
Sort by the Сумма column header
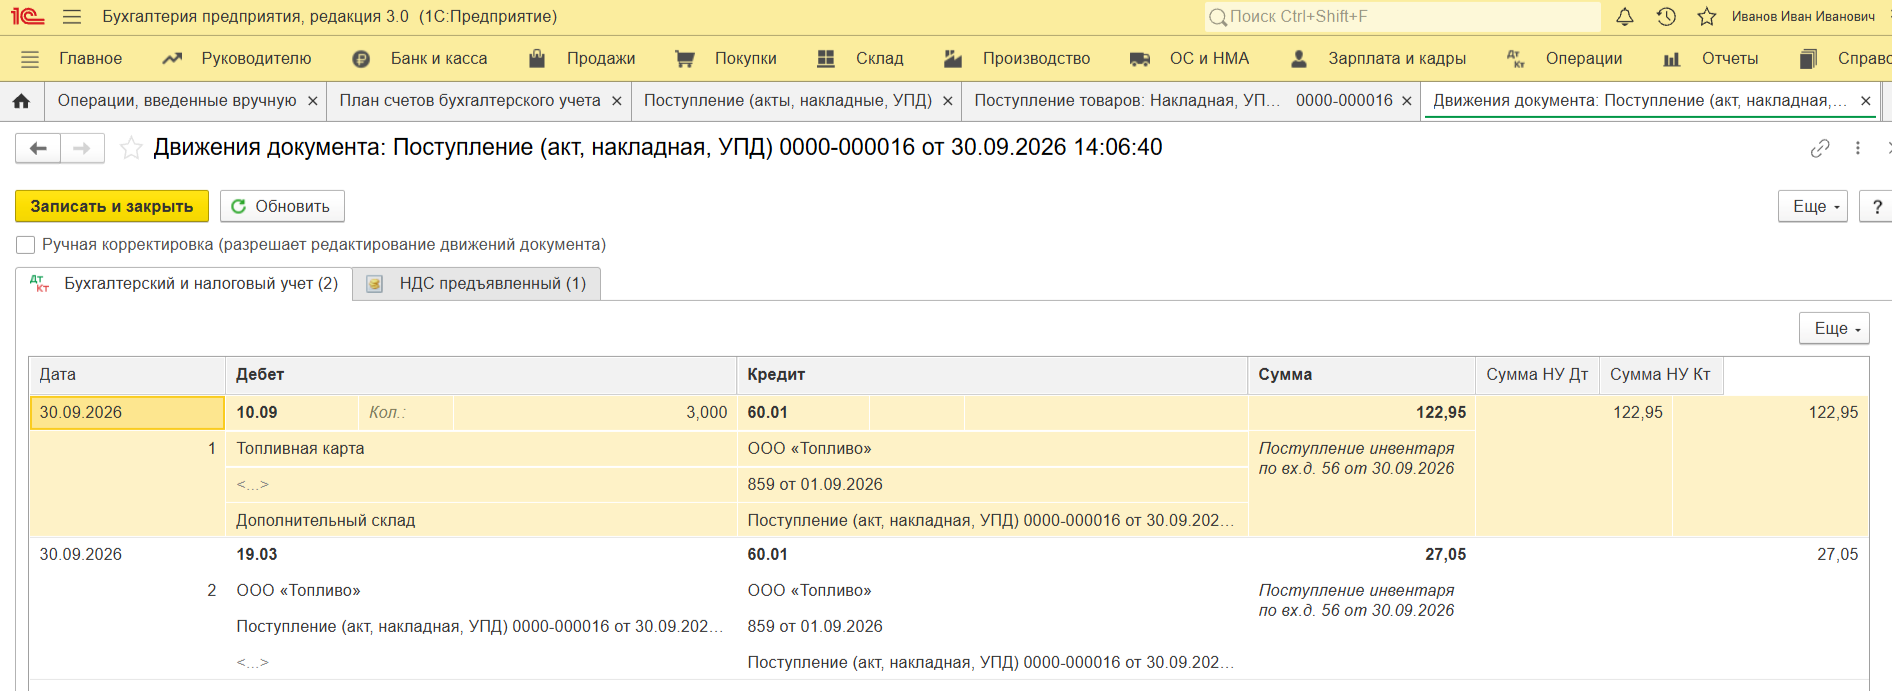click(x=1360, y=375)
